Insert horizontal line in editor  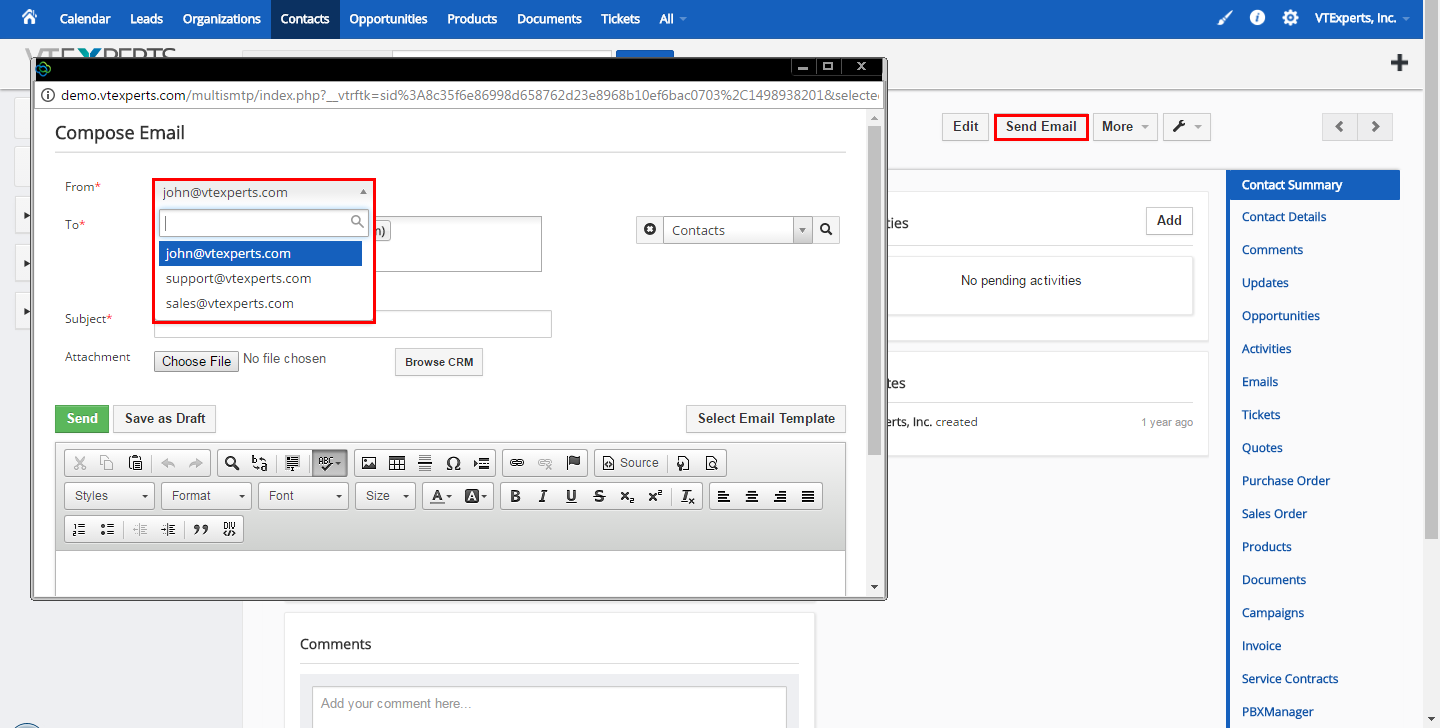click(425, 463)
